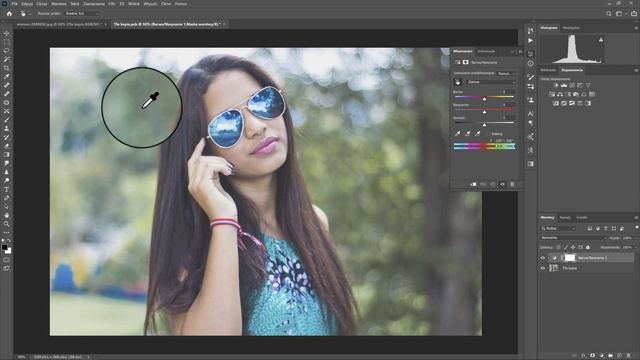Add a Brightness/Contrast adjustment

tap(556, 85)
